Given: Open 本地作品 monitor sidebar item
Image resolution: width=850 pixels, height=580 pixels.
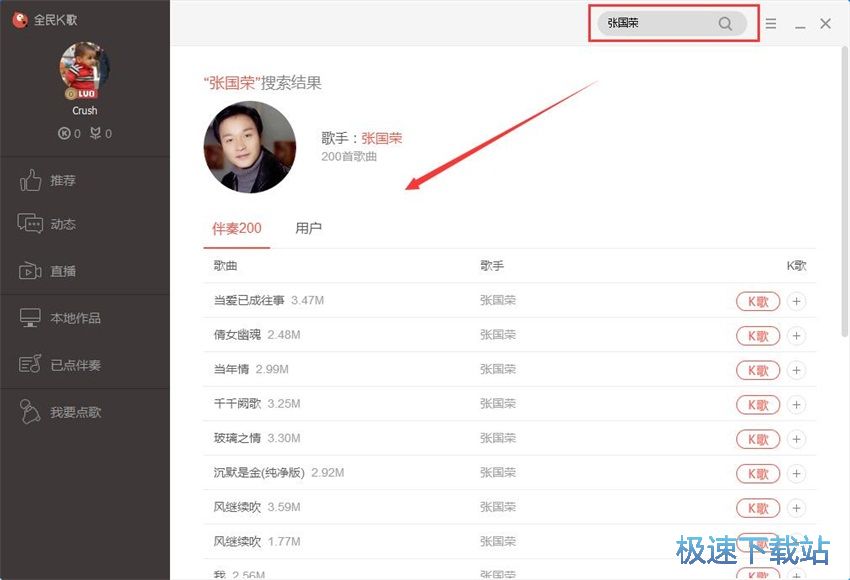Looking at the screenshot, I should point(60,318).
